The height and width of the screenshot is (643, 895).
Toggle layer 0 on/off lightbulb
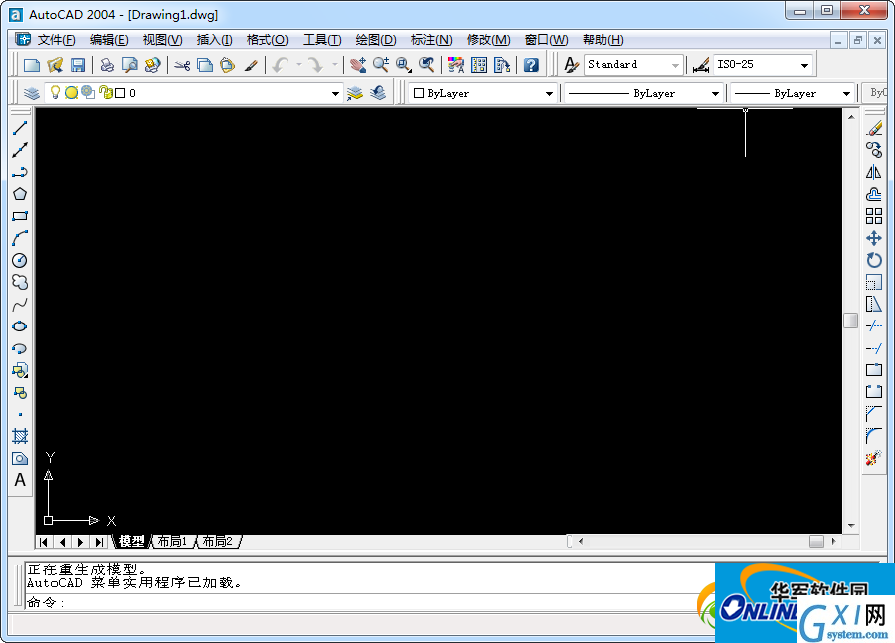click(55, 92)
